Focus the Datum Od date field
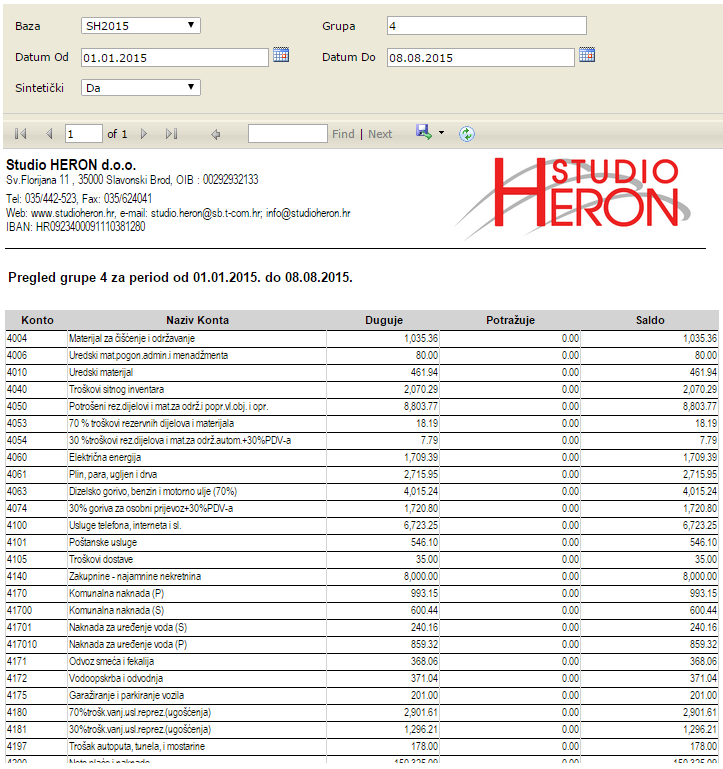This screenshot has height=769, width=723. click(x=174, y=58)
